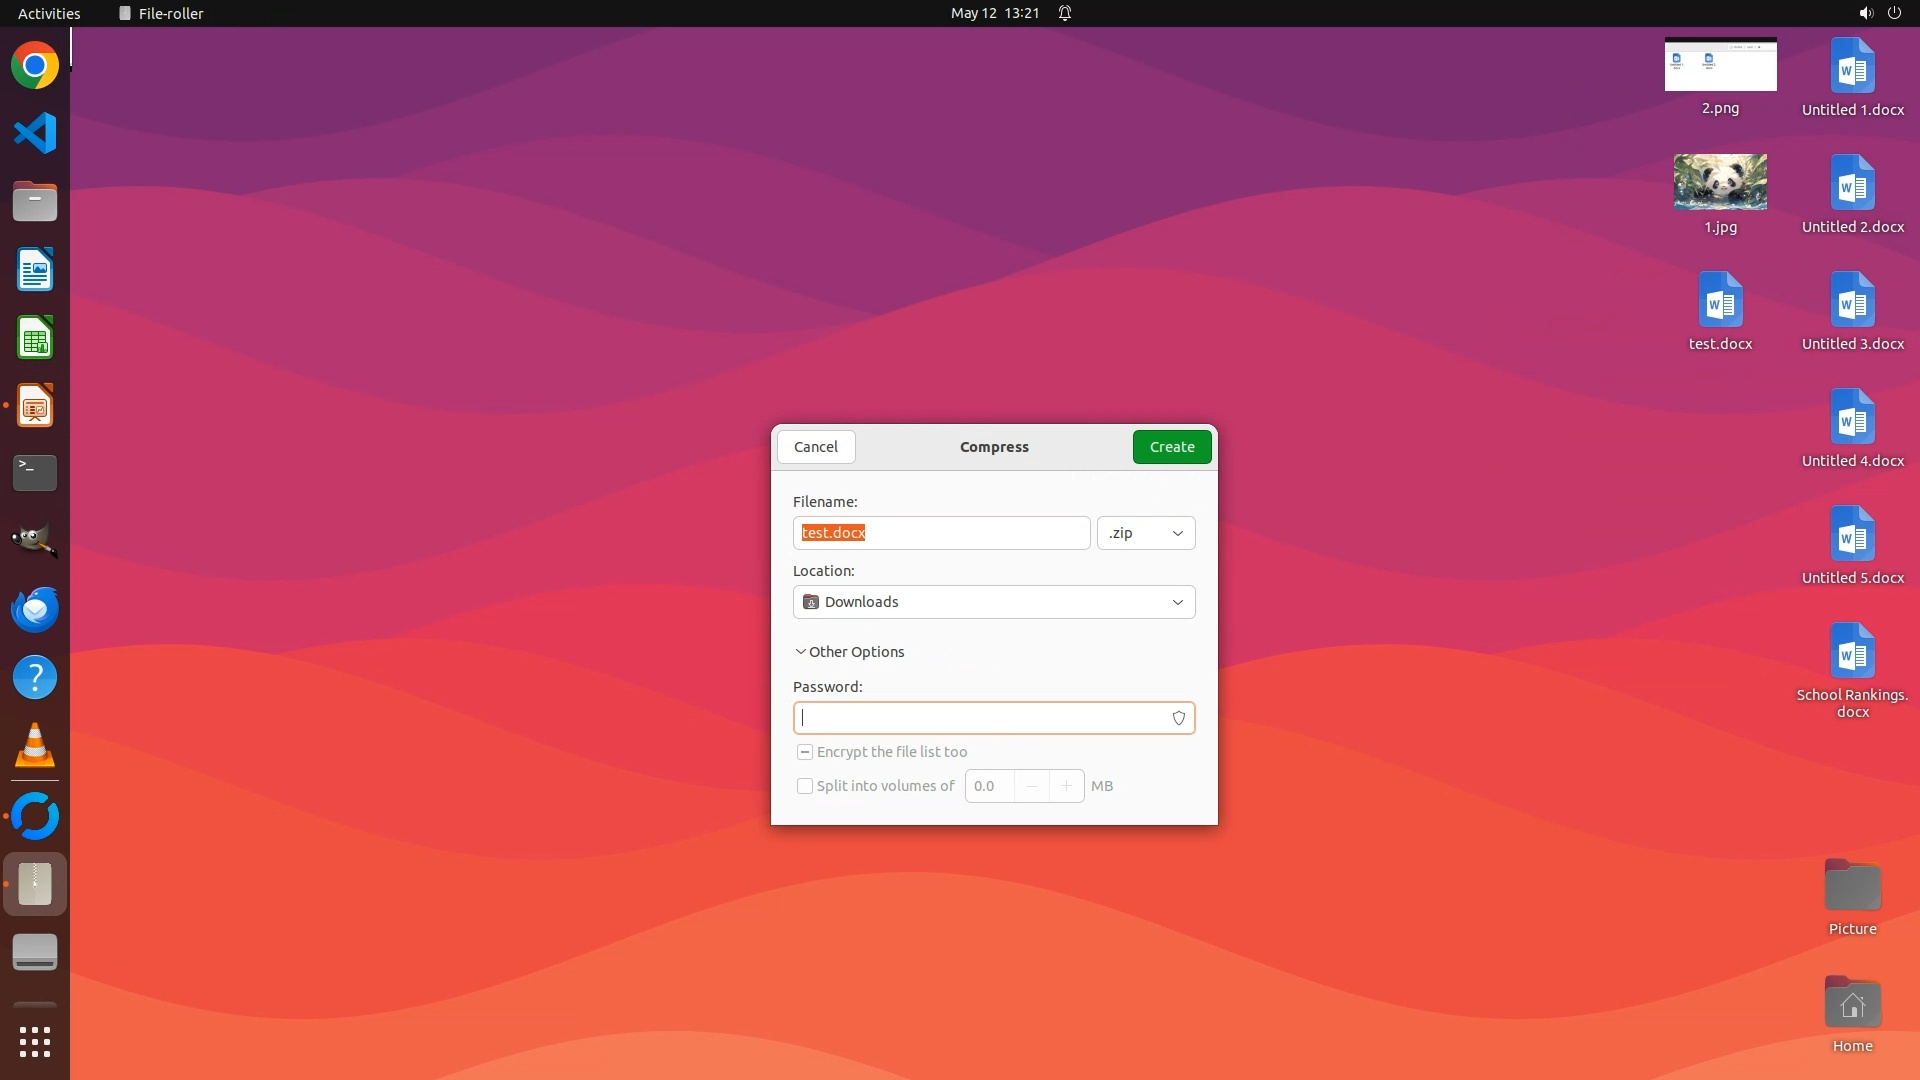The image size is (1920, 1080).
Task: Open Thunderbird mail client icon
Action: tap(35, 609)
